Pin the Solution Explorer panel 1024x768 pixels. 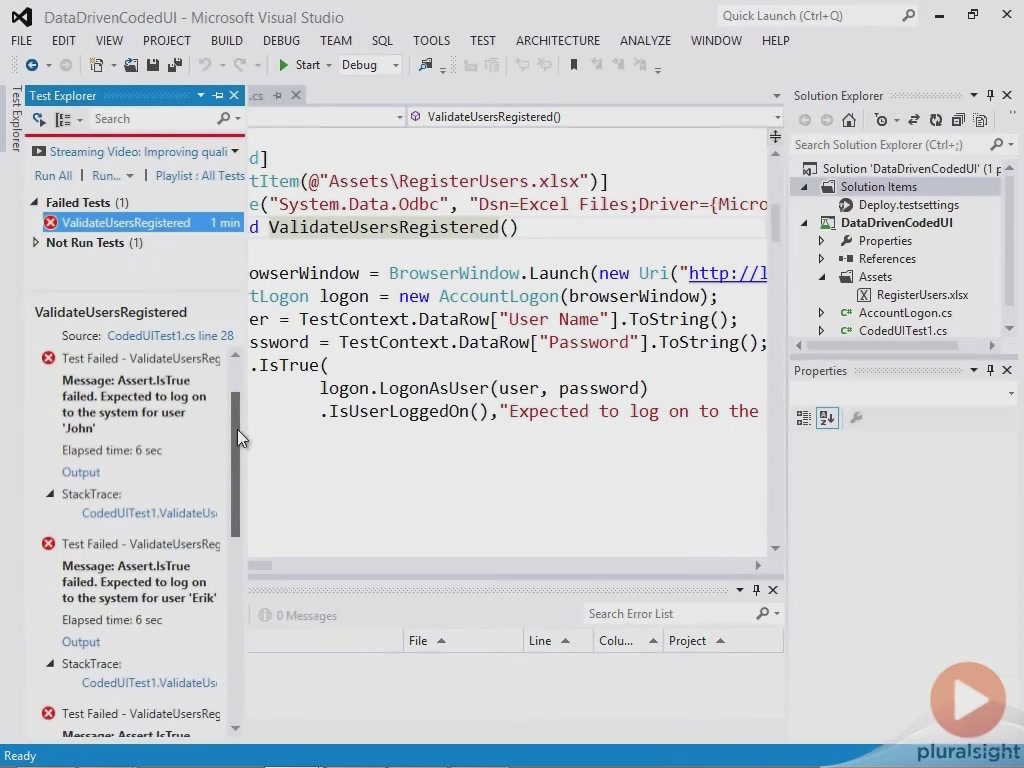click(990, 95)
